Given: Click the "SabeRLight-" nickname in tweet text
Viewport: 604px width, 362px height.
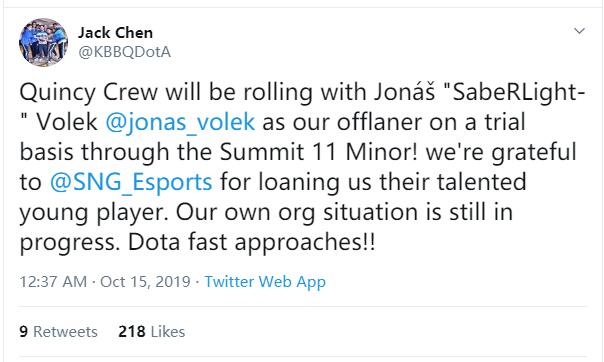Looking at the screenshot, I should 519,93.
